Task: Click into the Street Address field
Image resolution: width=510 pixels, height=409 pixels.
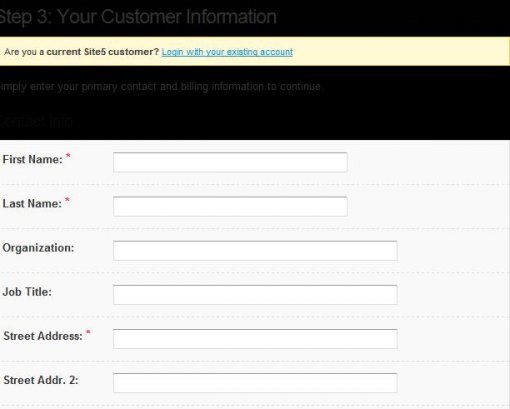Action: click(255, 339)
